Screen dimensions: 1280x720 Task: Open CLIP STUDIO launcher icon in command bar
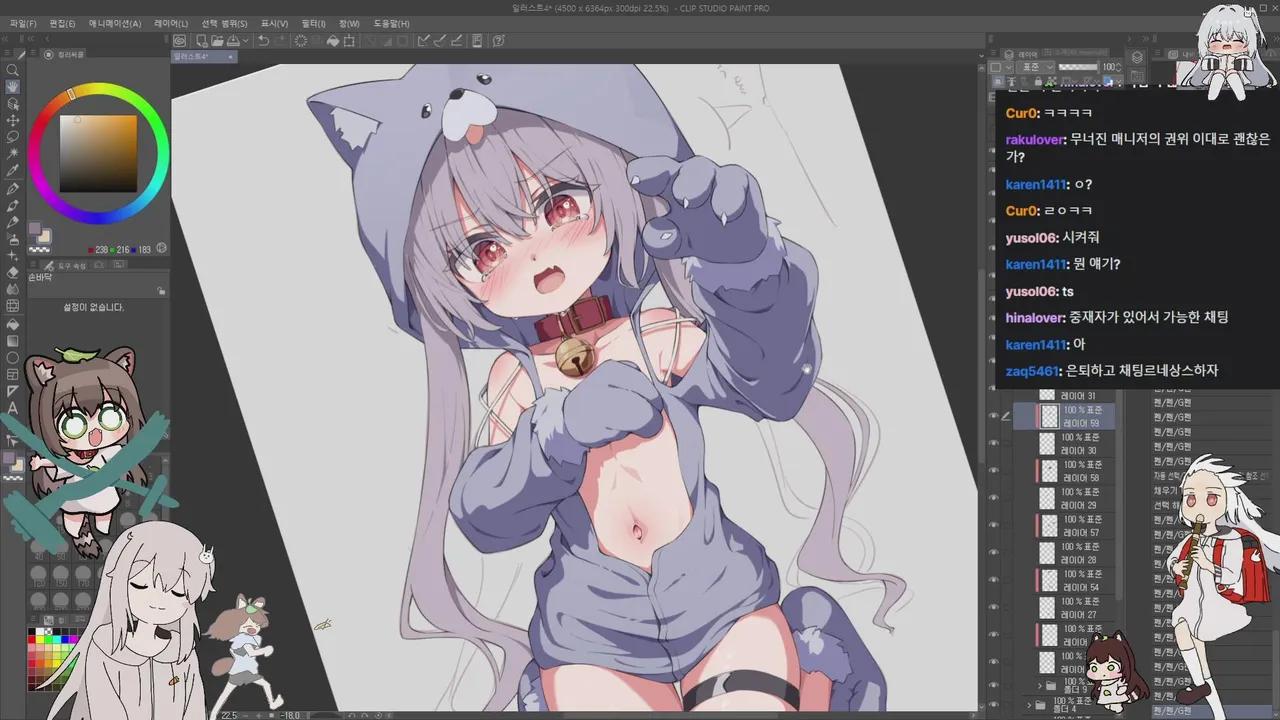coord(179,41)
